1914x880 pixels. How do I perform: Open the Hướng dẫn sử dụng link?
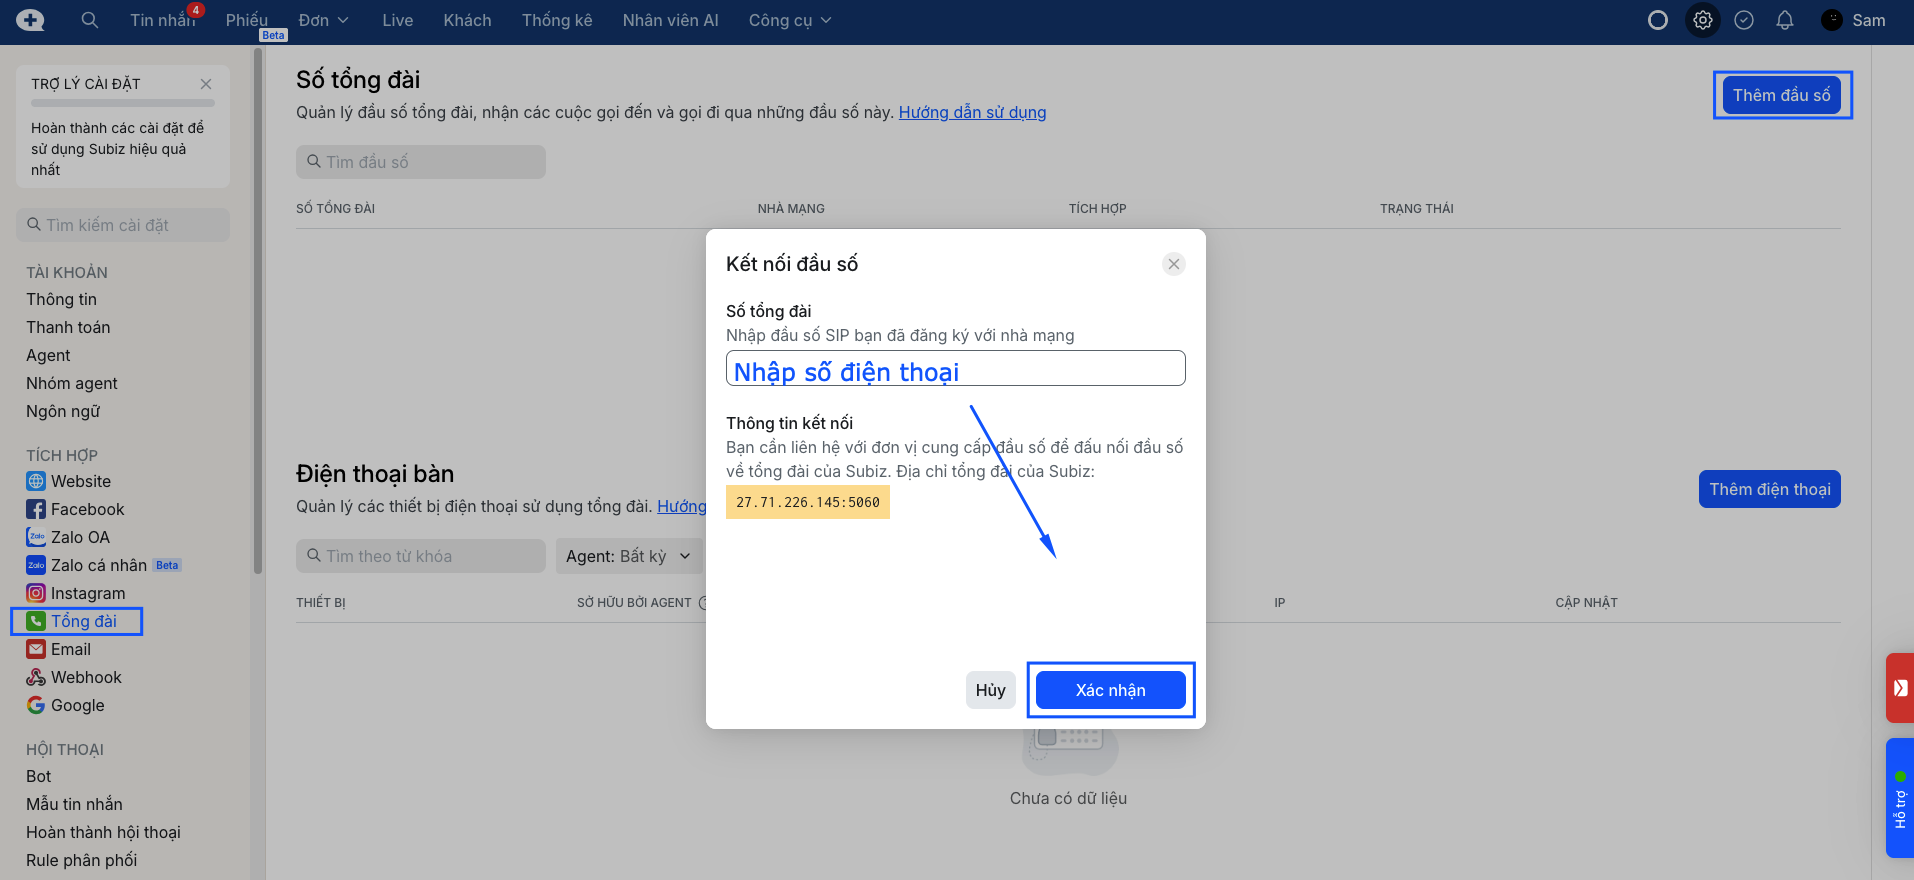[972, 112]
